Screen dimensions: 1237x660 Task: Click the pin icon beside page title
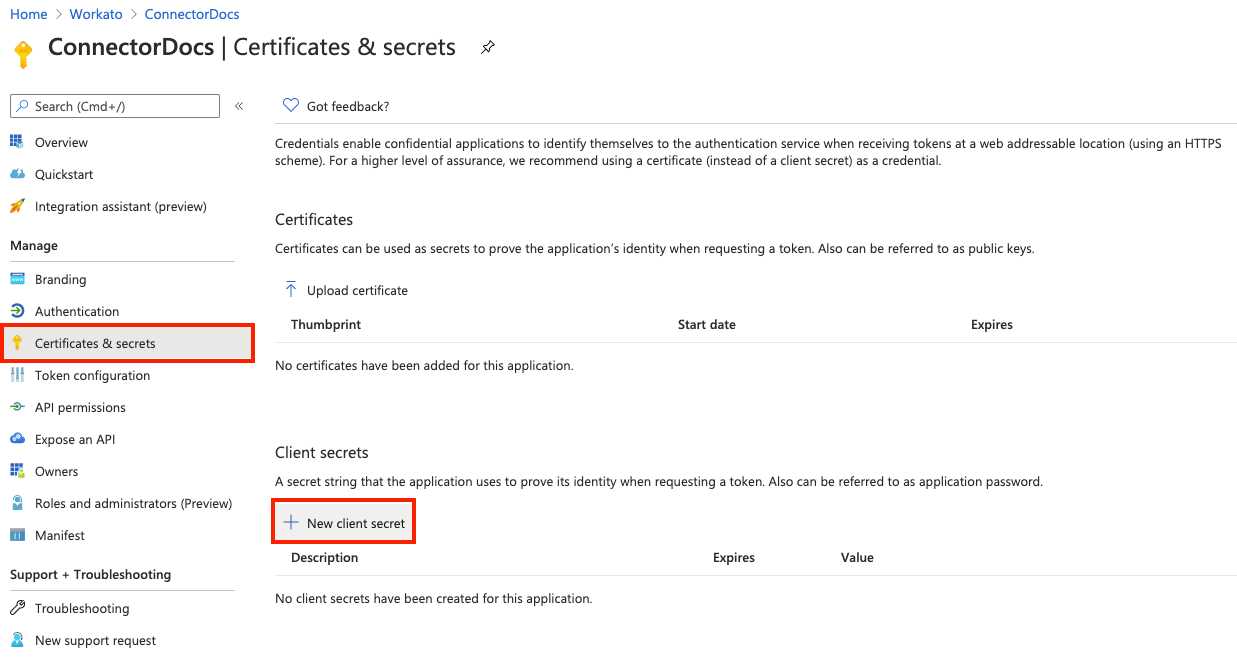point(488,47)
